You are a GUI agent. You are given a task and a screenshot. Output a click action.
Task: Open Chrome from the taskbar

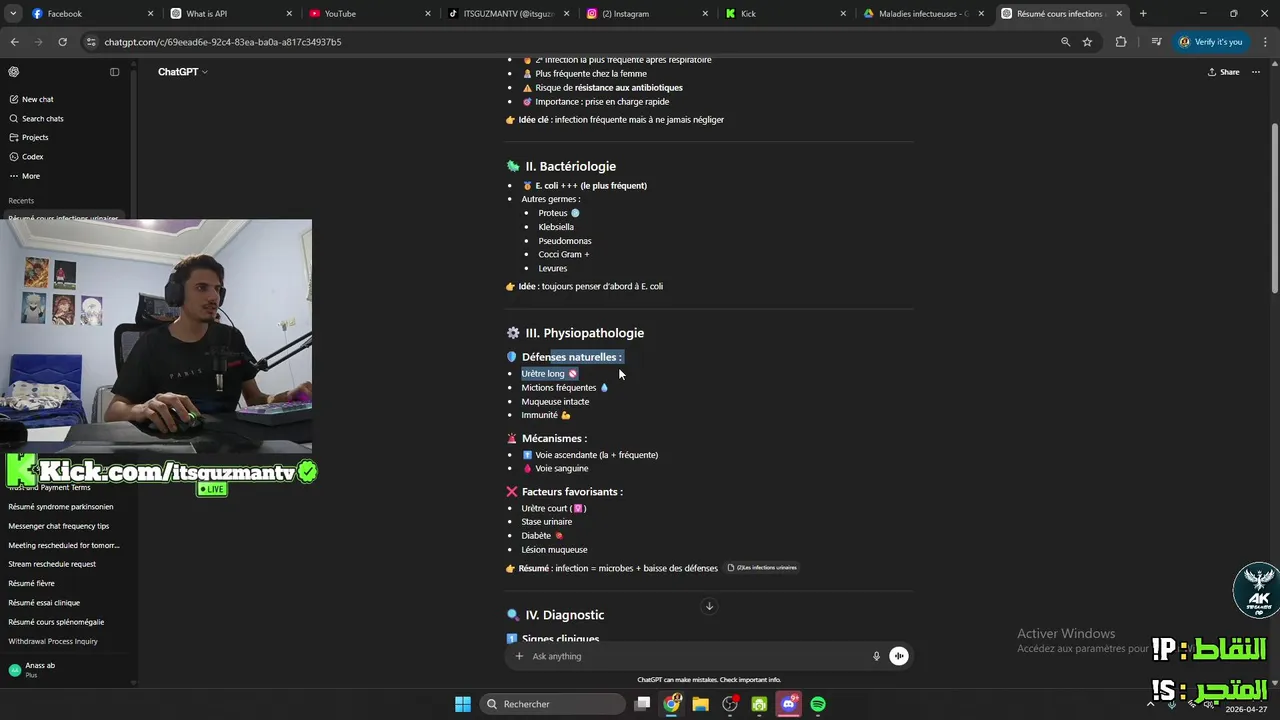pyautogui.click(x=672, y=704)
